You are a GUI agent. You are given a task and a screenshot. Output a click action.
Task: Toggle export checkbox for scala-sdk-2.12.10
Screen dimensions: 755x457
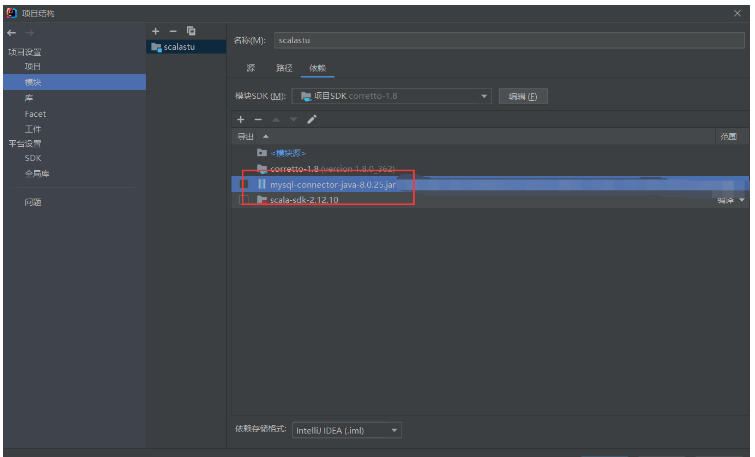tap(244, 199)
